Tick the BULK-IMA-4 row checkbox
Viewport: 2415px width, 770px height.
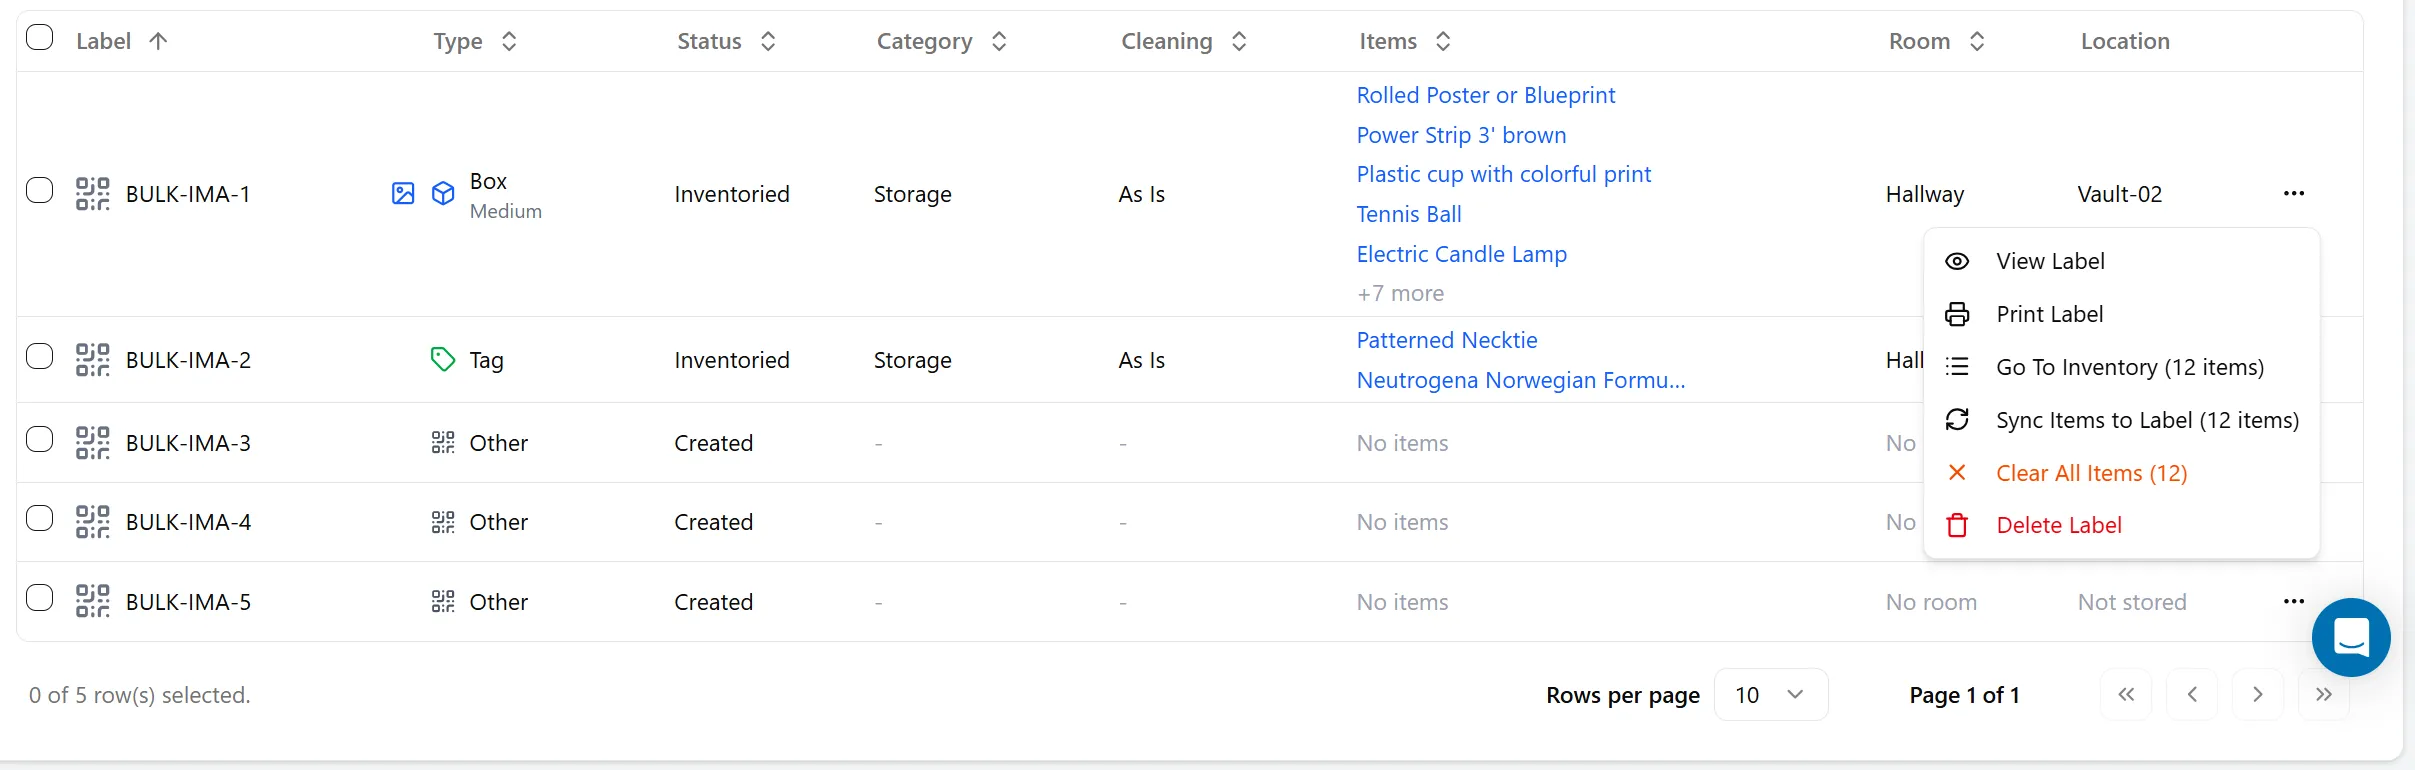click(x=40, y=518)
